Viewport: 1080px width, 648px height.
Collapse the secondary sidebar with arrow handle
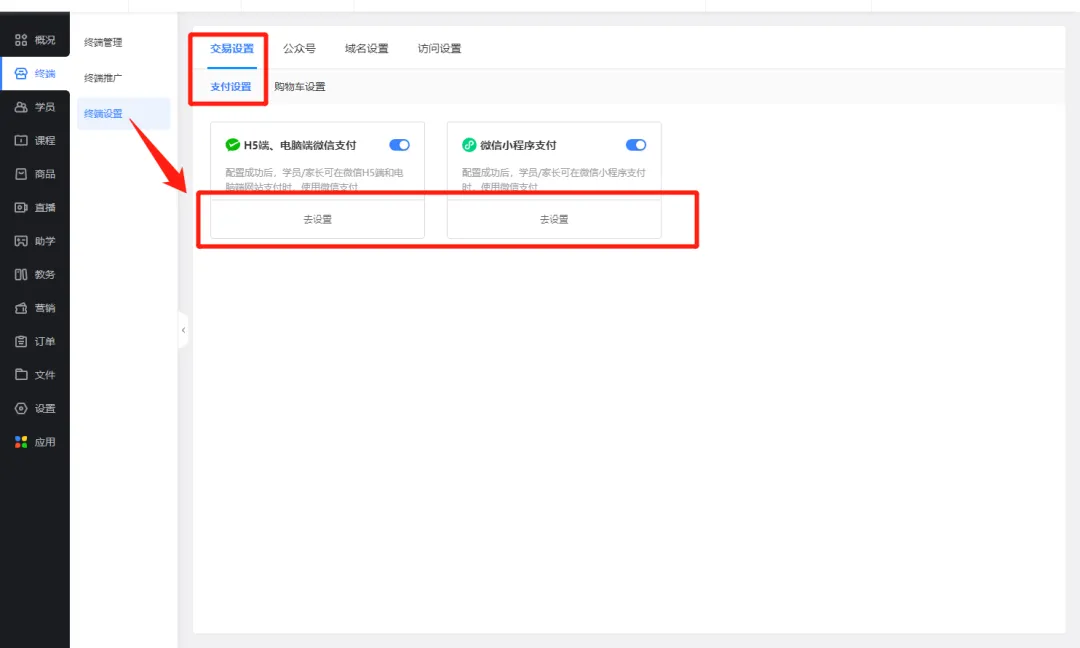click(183, 330)
